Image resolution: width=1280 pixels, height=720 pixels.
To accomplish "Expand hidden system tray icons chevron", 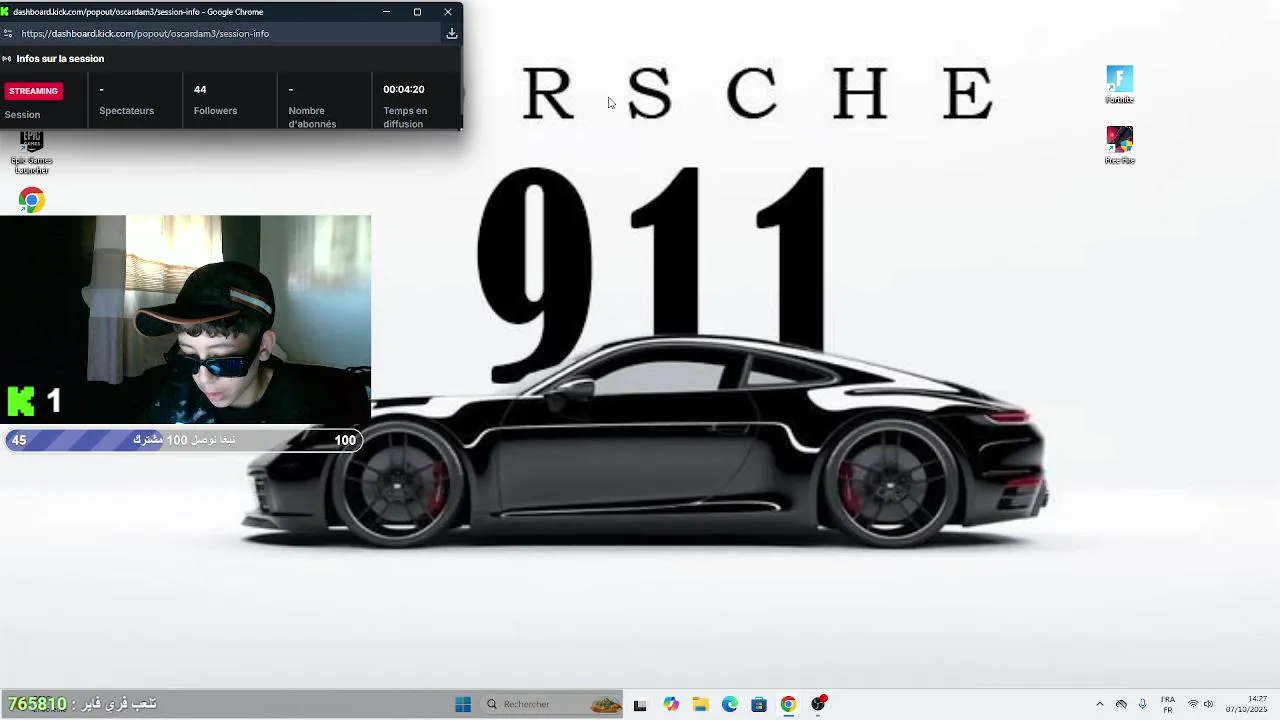I will (1100, 704).
